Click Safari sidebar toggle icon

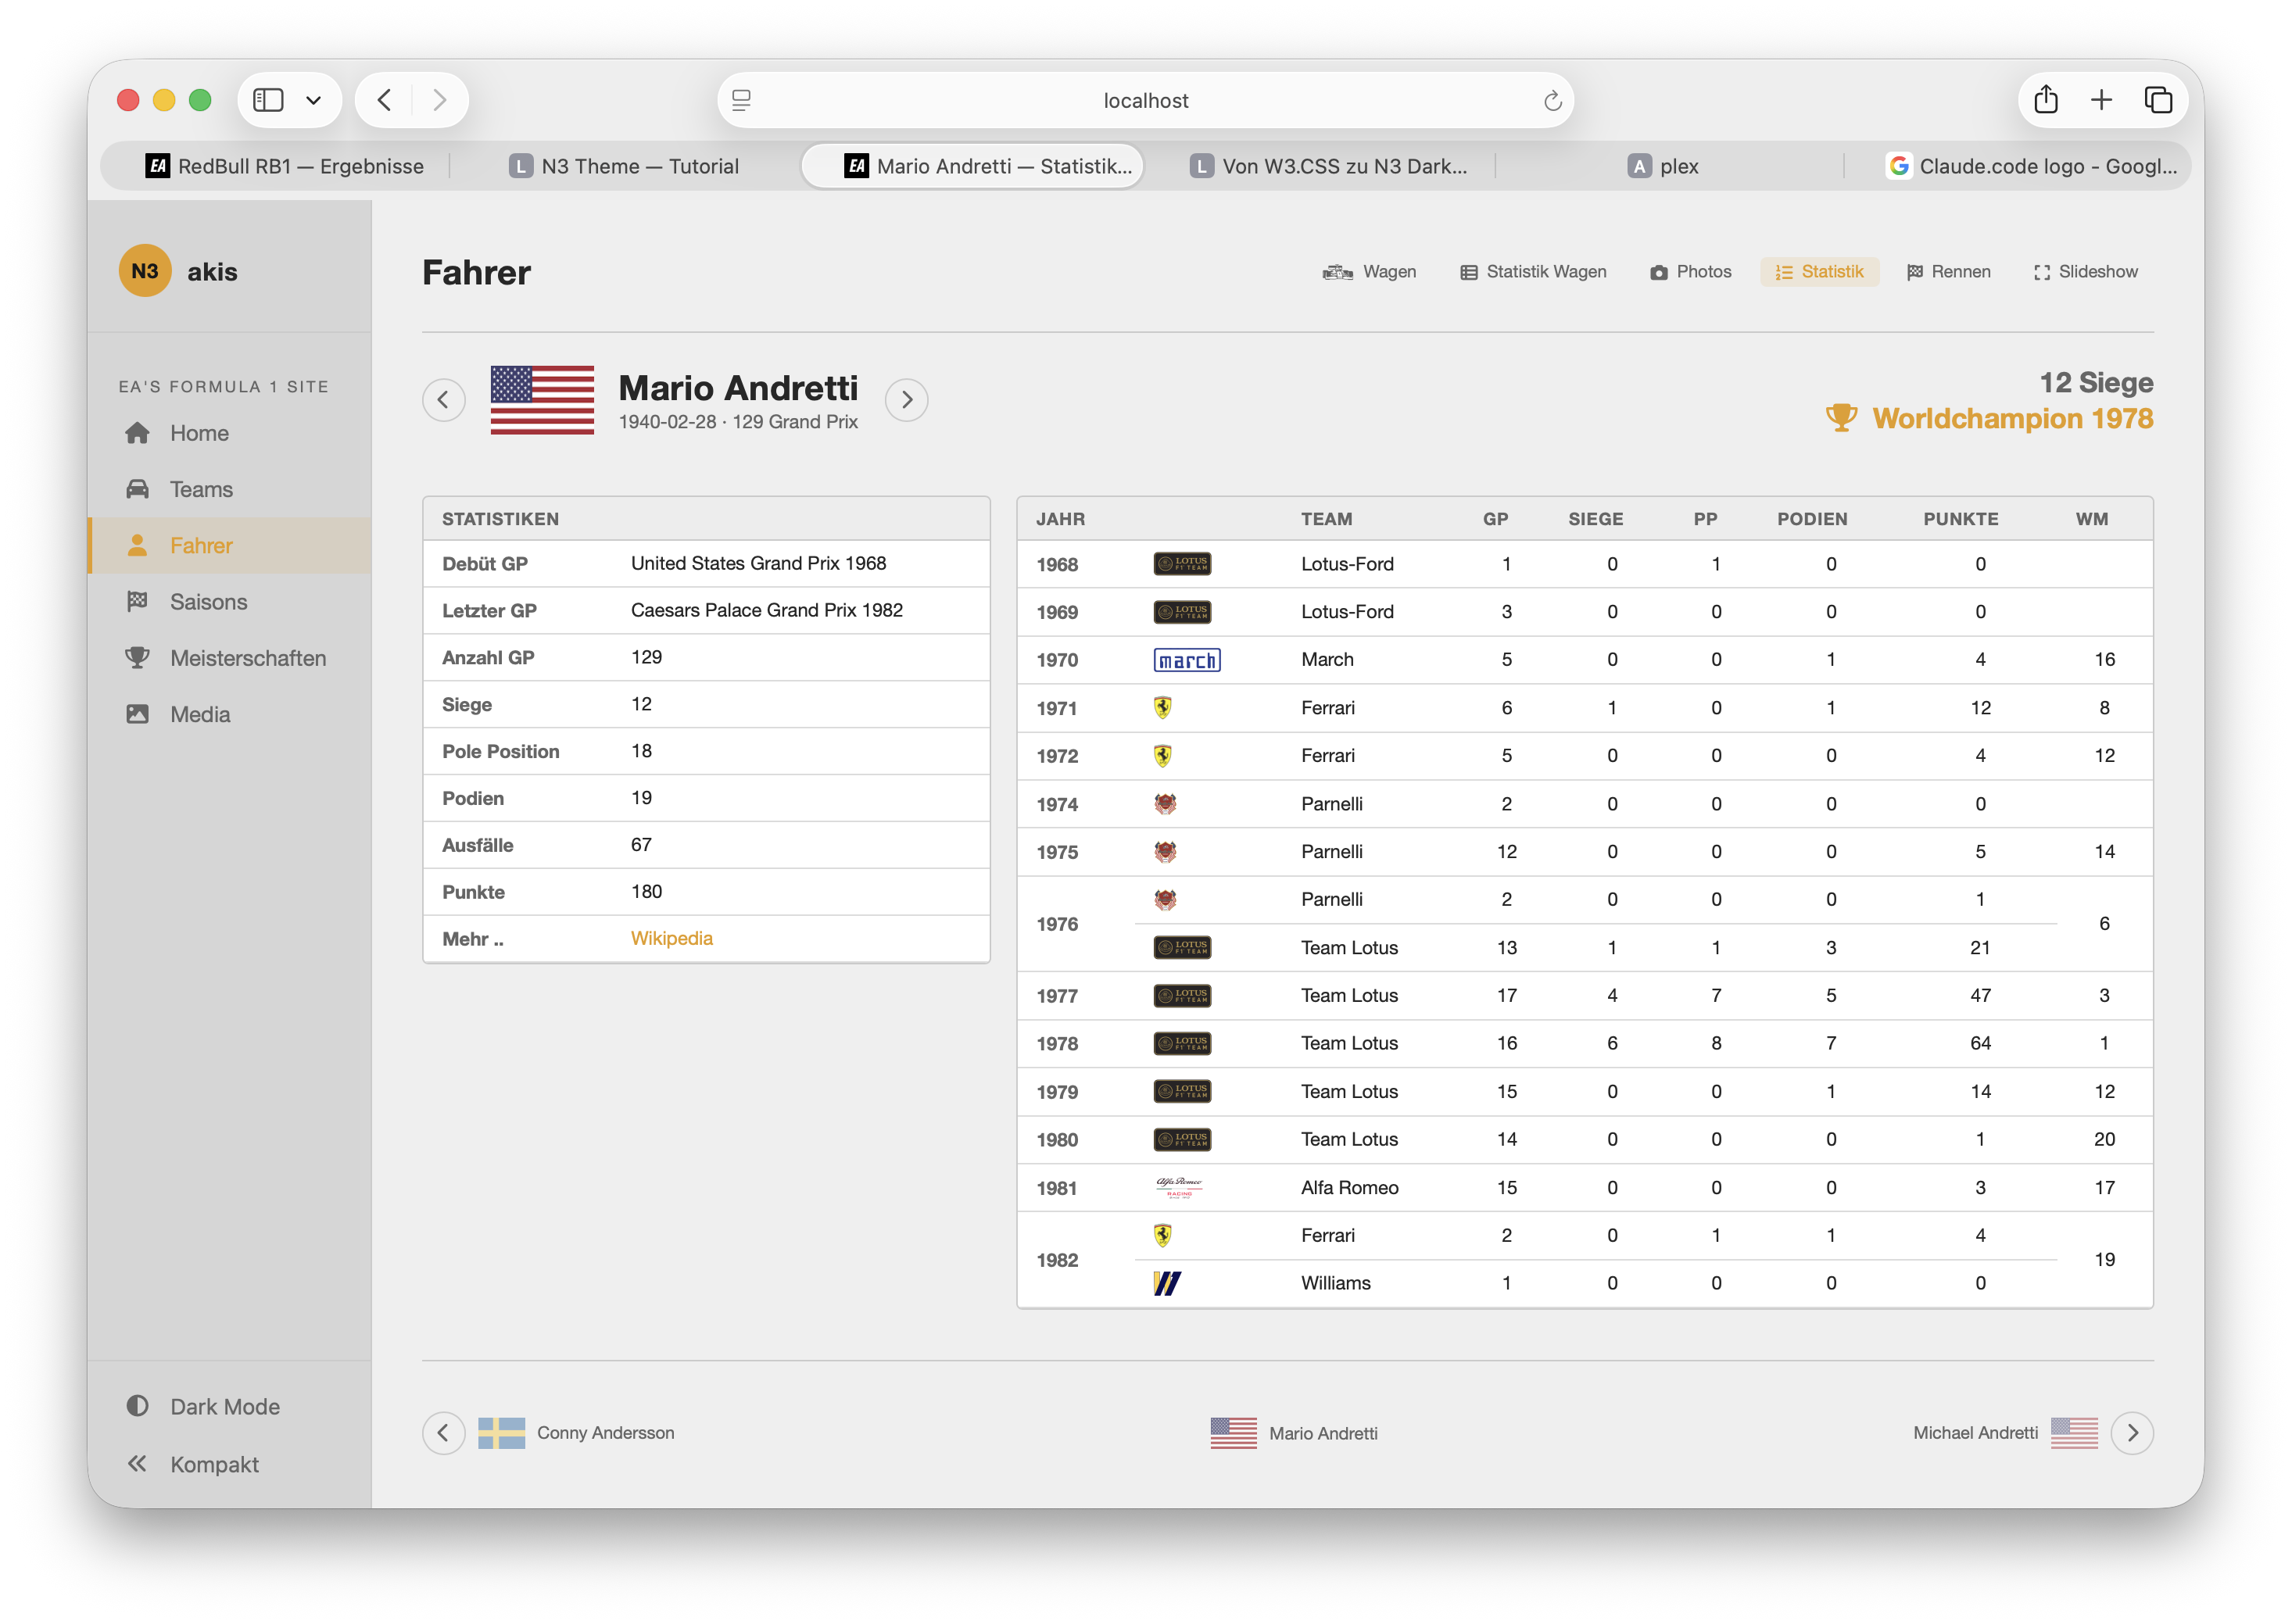click(x=268, y=100)
